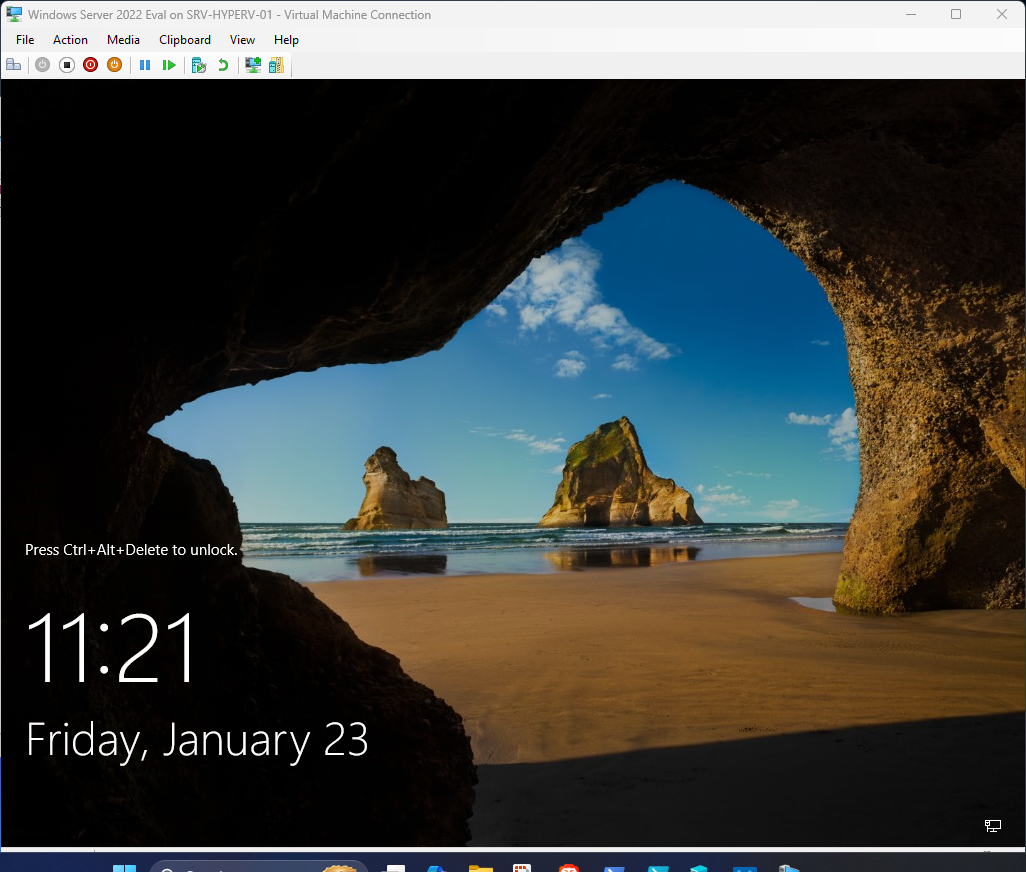Click the Ctrl+Alt+Delete toolbar icon
1026x872 pixels.
13,64
